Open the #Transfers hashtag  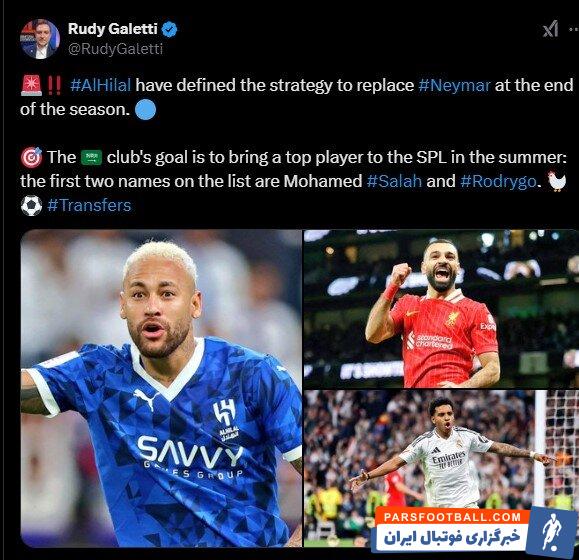tap(89, 205)
